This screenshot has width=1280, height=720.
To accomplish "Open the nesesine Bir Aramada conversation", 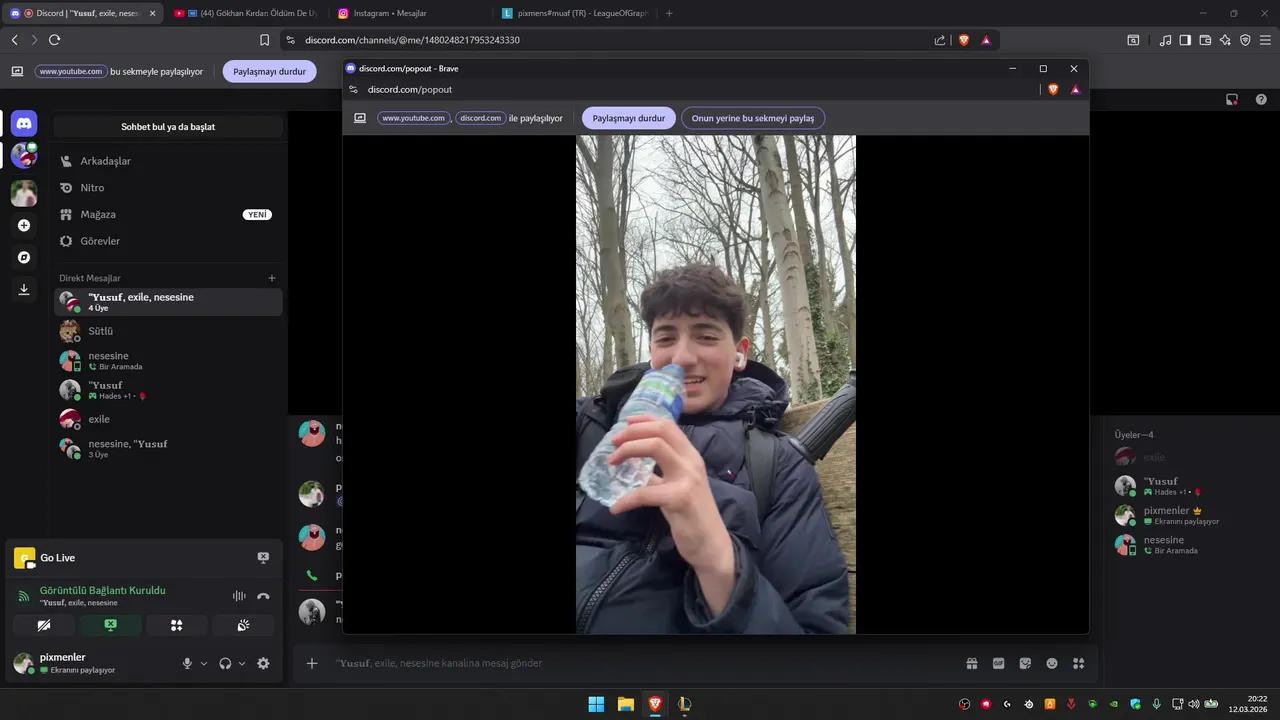I will (x=168, y=361).
